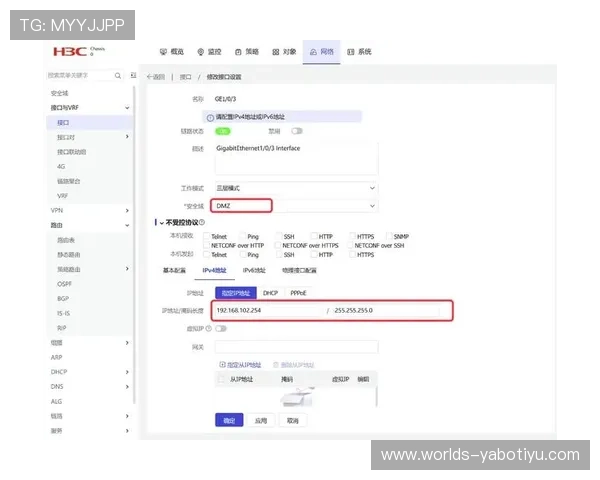
Task: Check HTTPS in 本机接收 row
Action: point(352,236)
